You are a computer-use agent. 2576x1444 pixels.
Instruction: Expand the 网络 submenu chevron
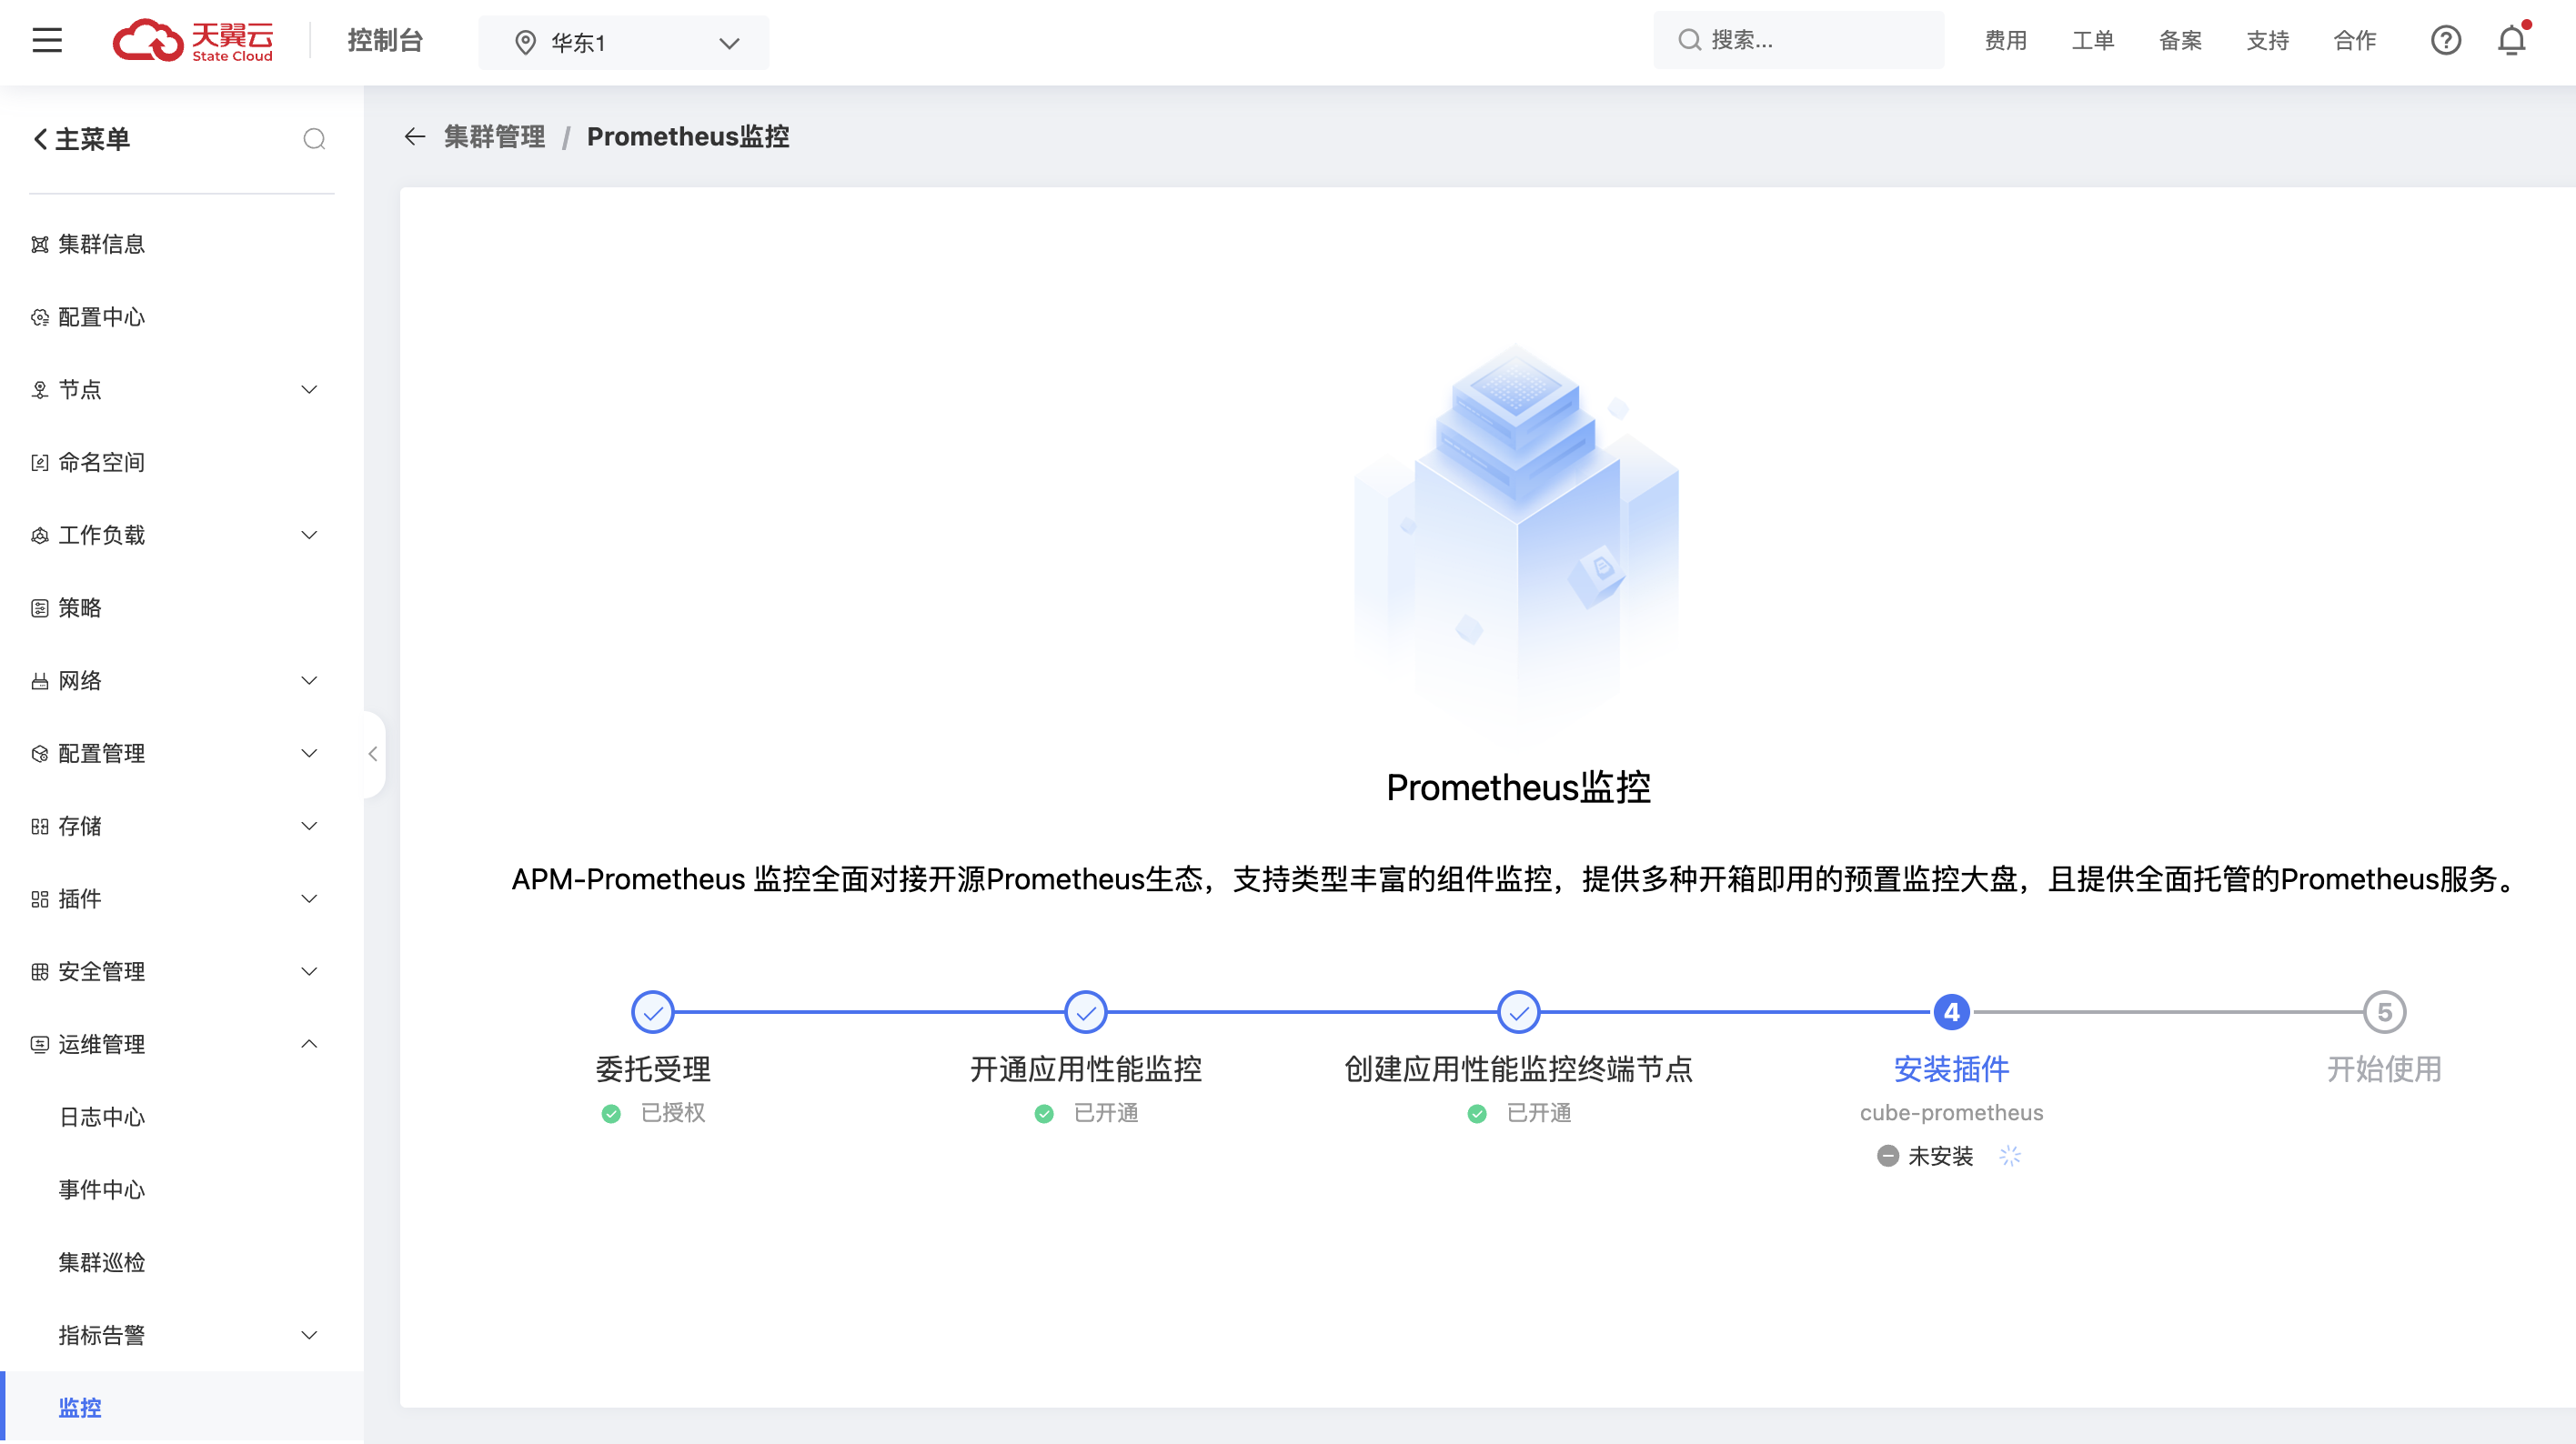click(310, 681)
